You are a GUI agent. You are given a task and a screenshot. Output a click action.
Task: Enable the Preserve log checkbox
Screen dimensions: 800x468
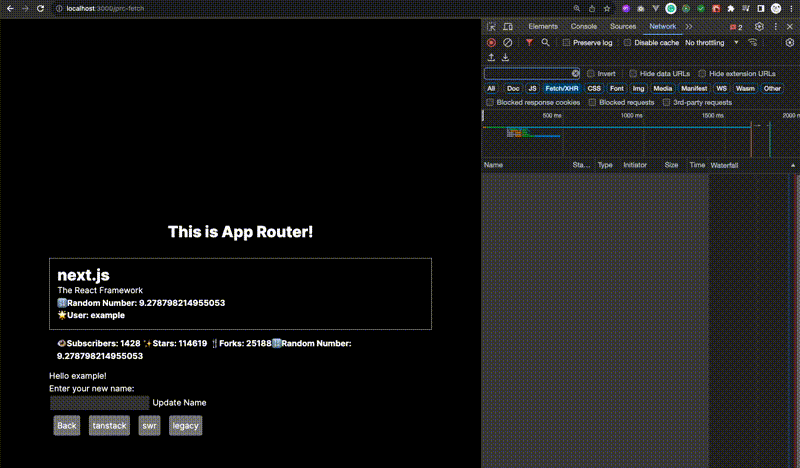coord(566,43)
